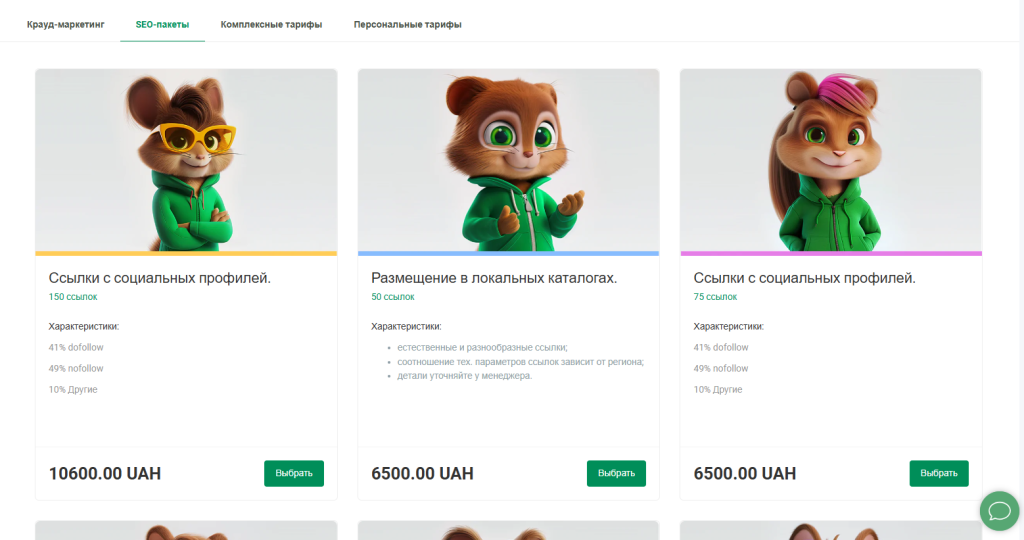Screen dimensions: 1024x540
Task: Open the 150-link social profiles card title
Action: [x=160, y=278]
